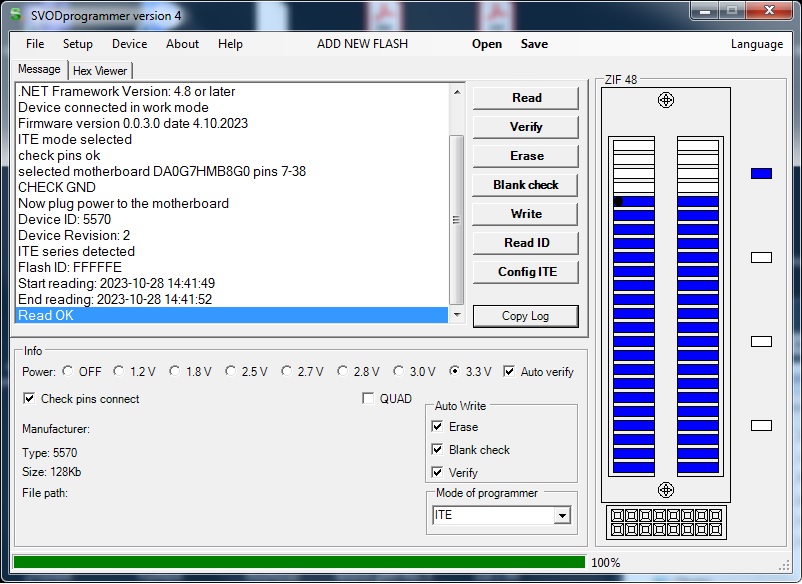Click the Config ITE button

526,272
